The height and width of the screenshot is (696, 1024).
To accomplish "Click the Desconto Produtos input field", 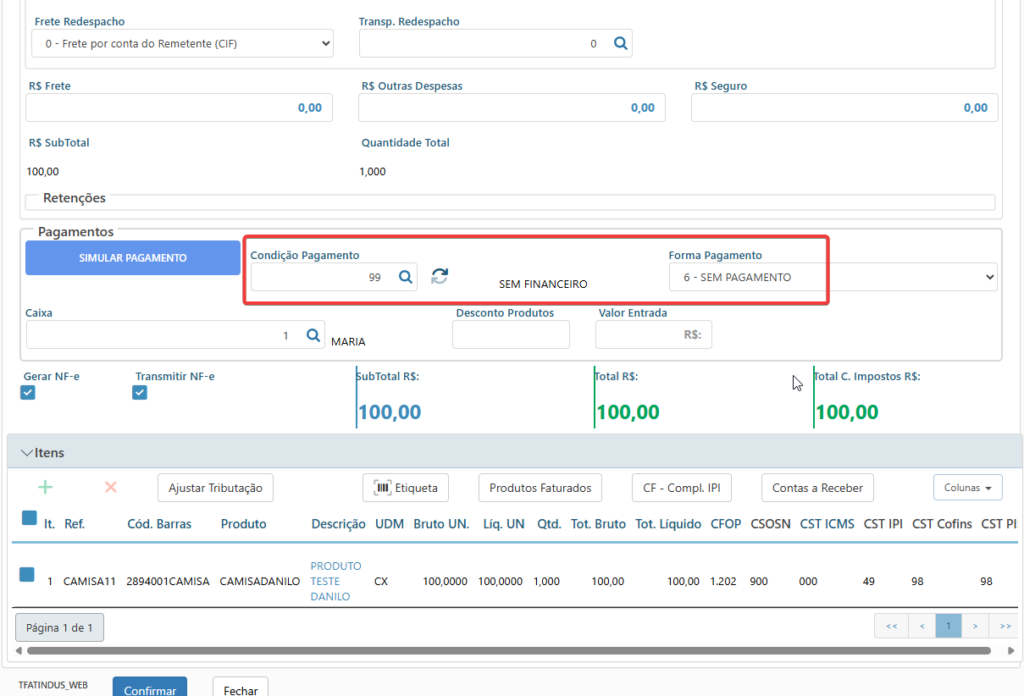I will pyautogui.click(x=511, y=335).
